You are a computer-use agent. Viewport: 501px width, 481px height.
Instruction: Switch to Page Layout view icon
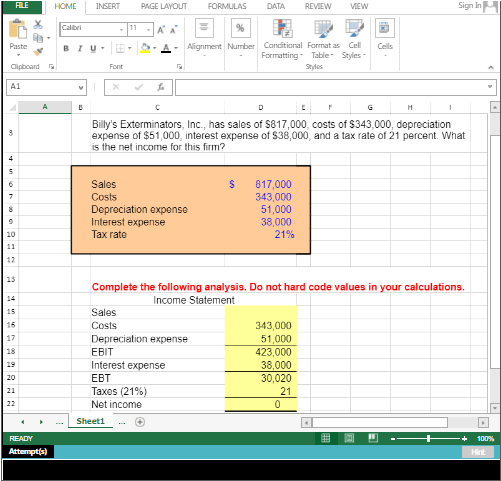pyautogui.click(x=349, y=438)
